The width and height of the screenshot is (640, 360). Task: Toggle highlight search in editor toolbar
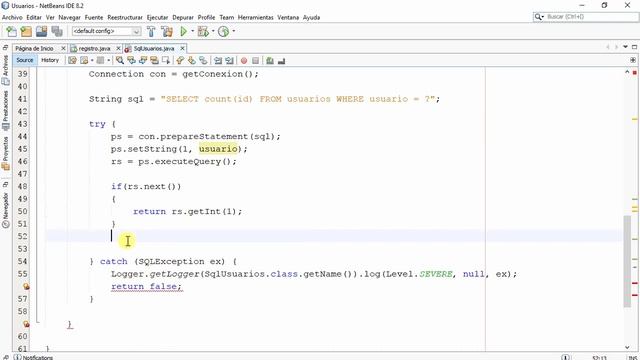coord(154,60)
